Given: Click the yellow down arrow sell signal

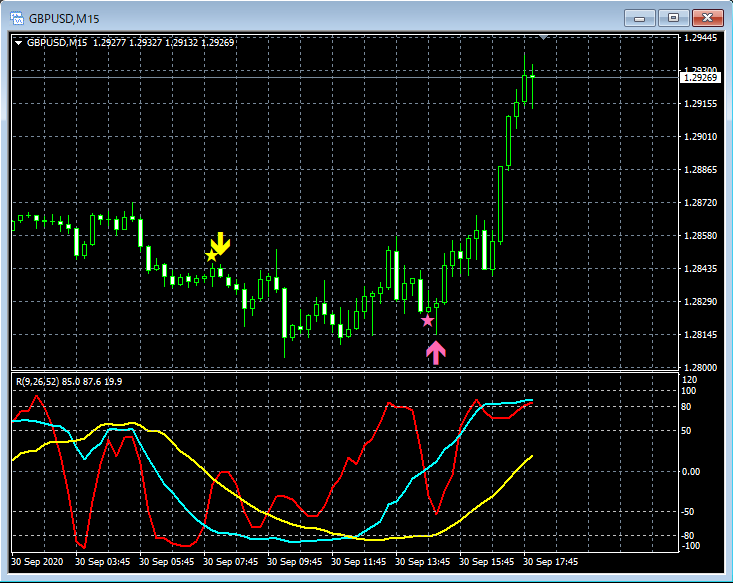Looking at the screenshot, I should (221, 243).
